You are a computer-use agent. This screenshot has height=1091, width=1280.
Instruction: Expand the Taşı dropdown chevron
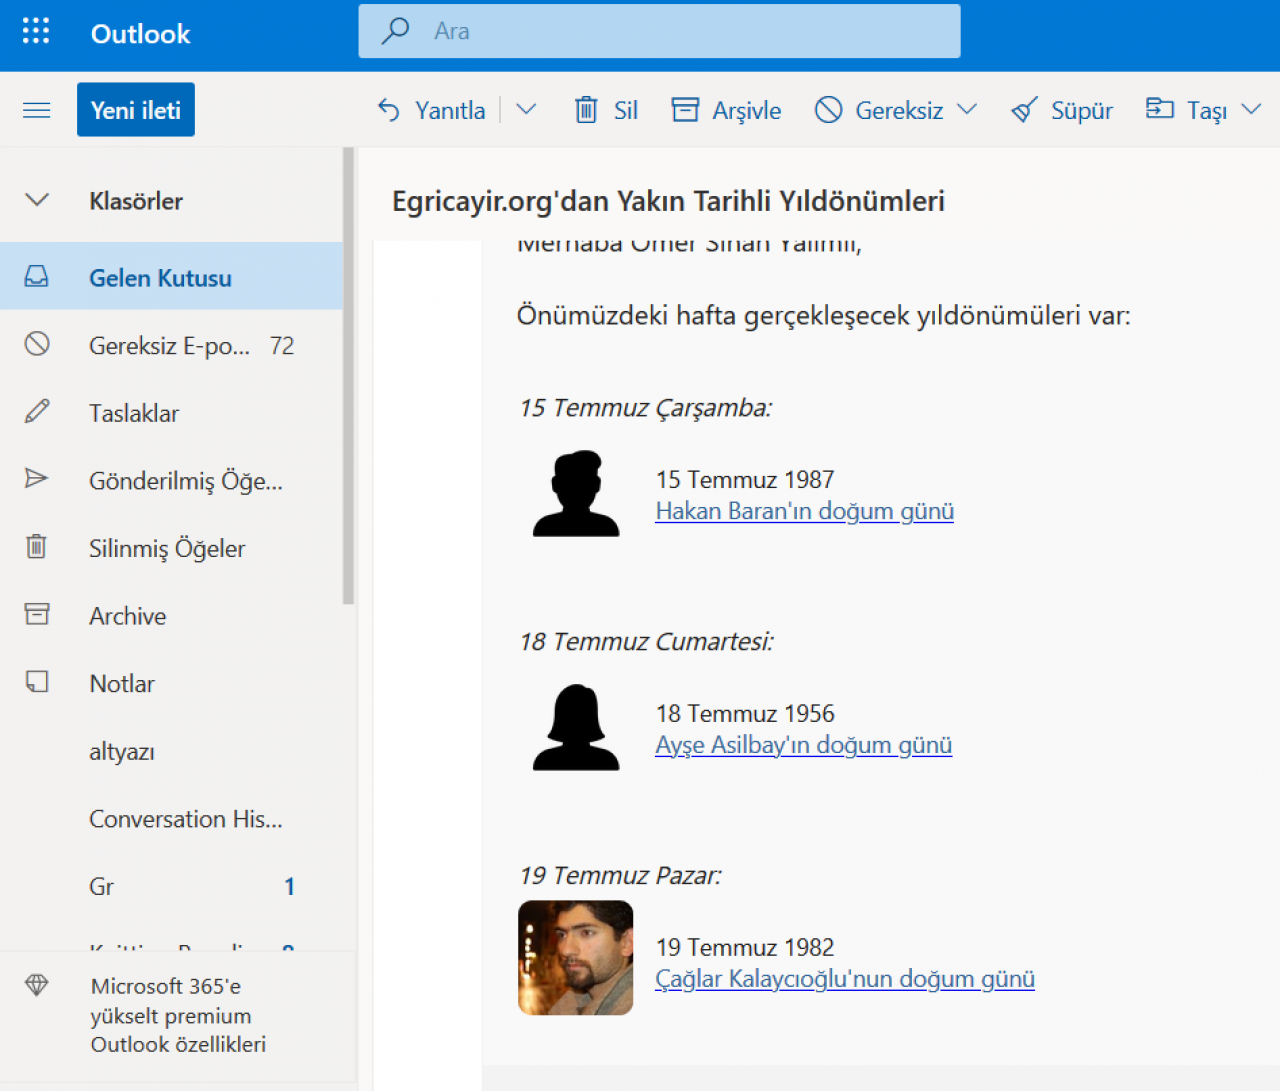(1251, 110)
